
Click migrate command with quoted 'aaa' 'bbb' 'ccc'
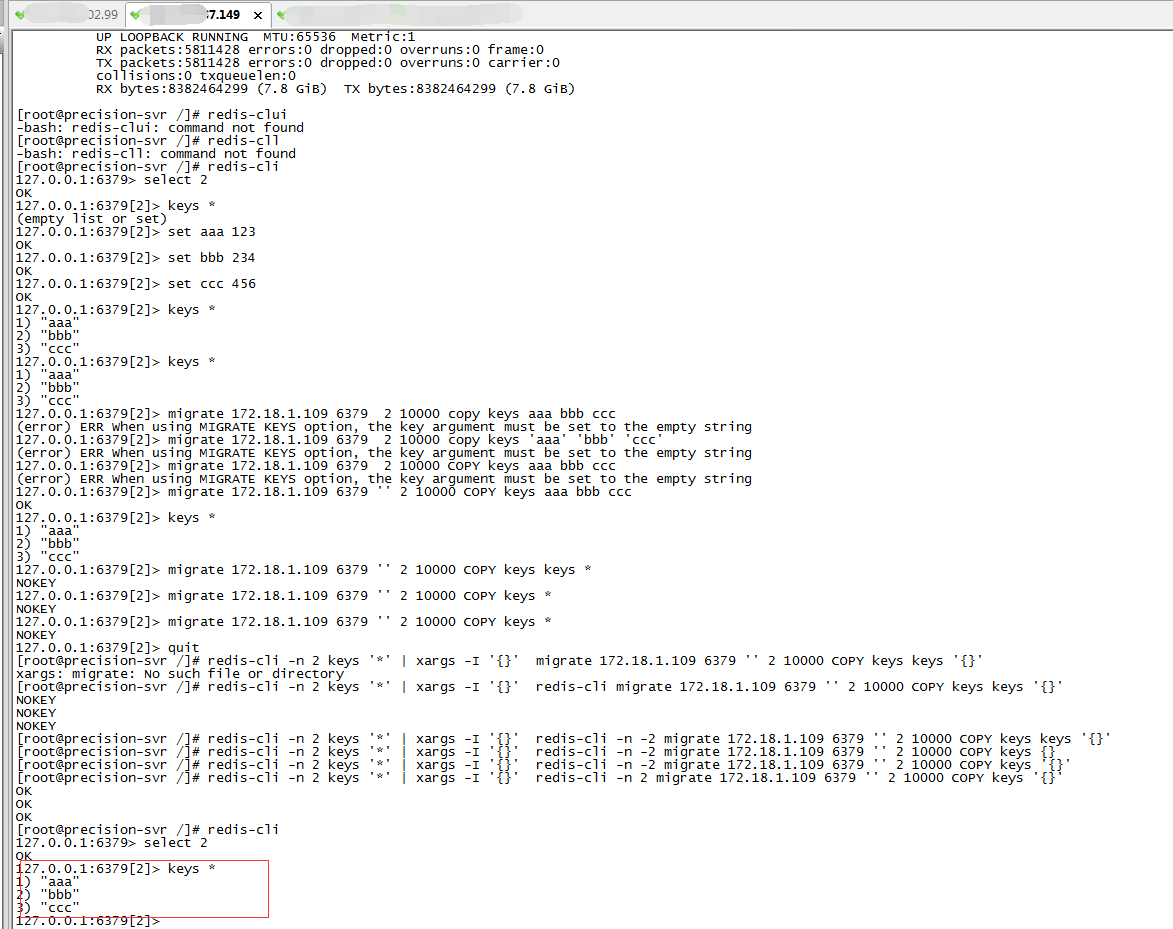click(415, 440)
